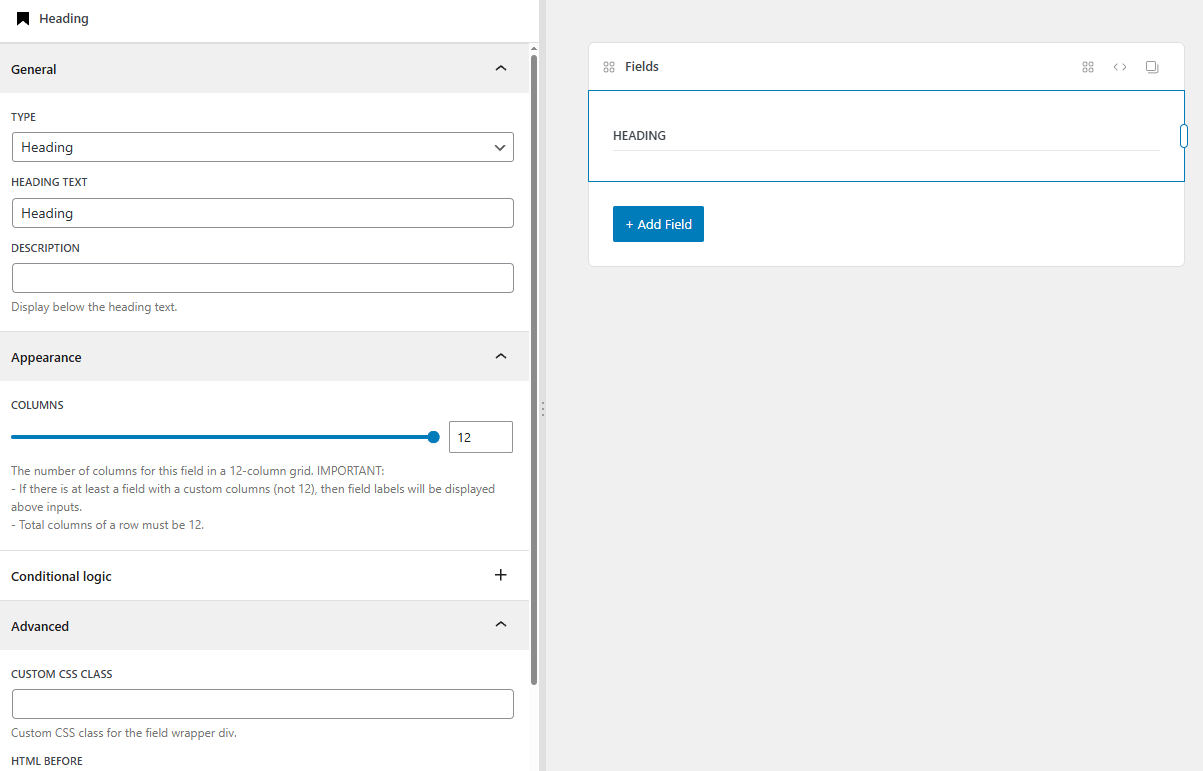Collapse the General section
Viewport: 1203px width, 771px height.
click(501, 69)
